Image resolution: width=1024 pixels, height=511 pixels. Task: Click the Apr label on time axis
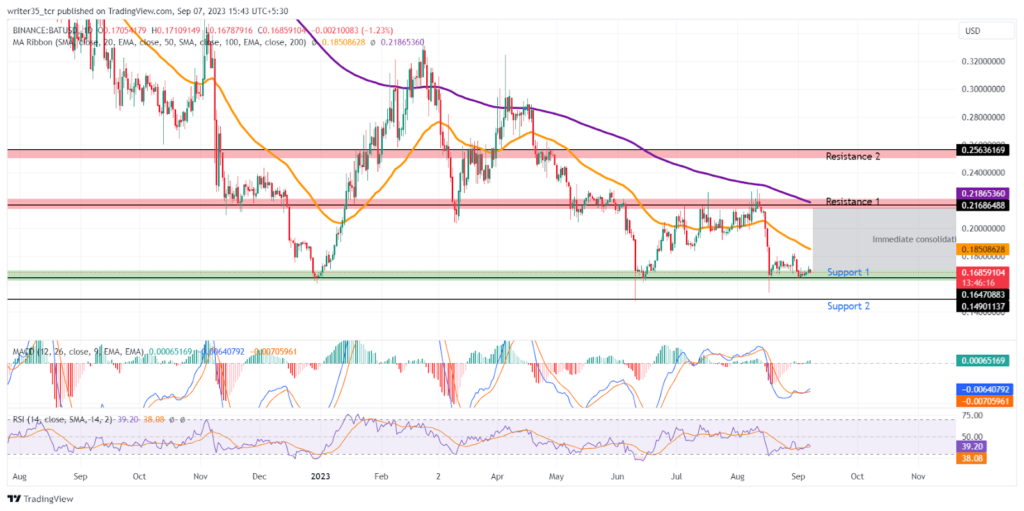pyautogui.click(x=498, y=477)
